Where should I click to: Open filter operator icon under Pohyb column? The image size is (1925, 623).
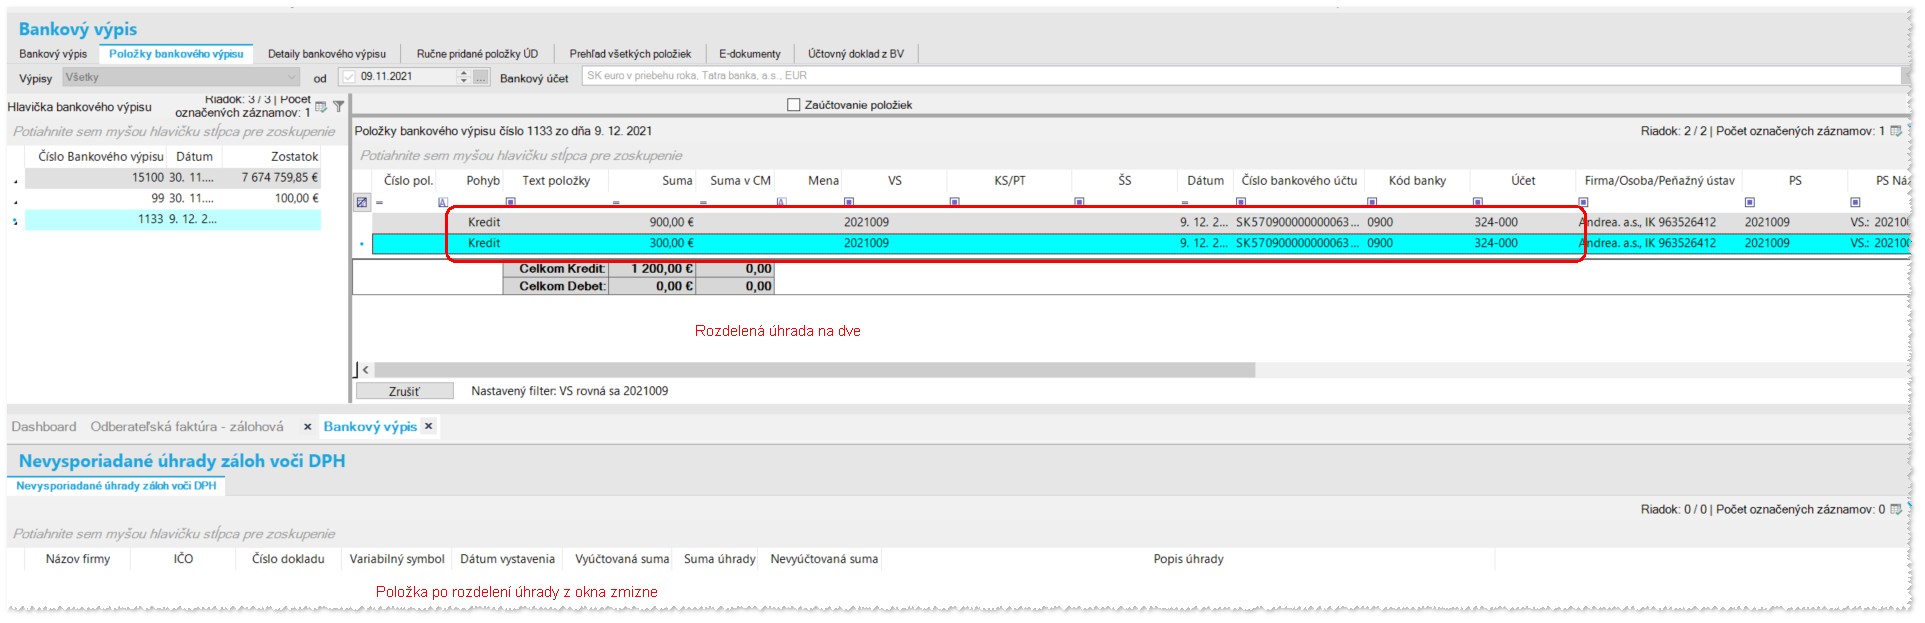pos(444,202)
